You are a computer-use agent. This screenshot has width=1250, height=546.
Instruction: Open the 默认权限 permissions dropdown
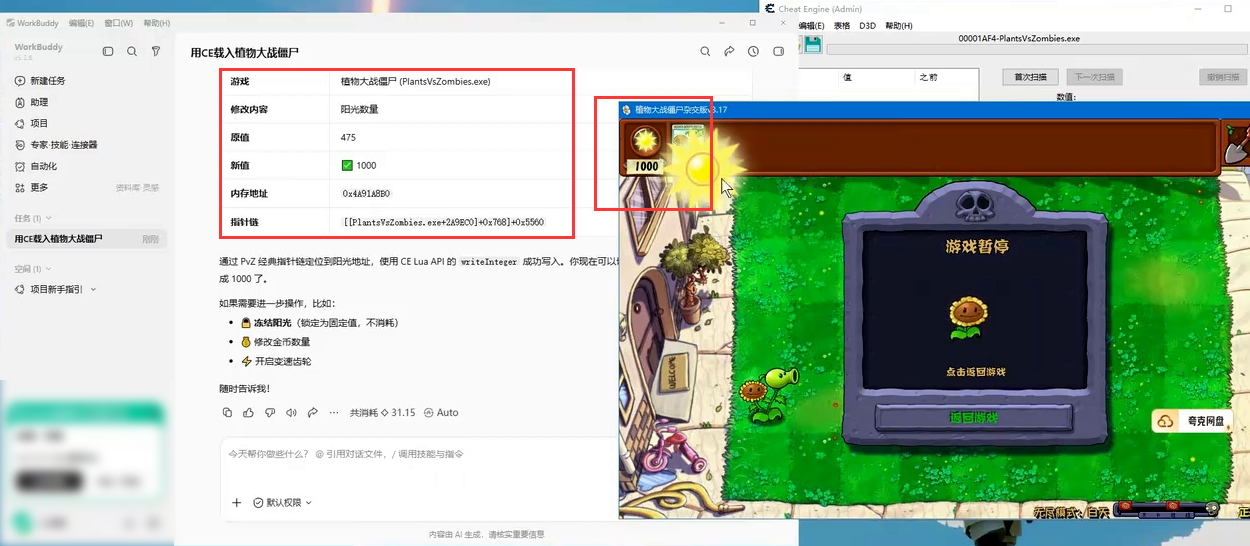pyautogui.click(x=282, y=502)
